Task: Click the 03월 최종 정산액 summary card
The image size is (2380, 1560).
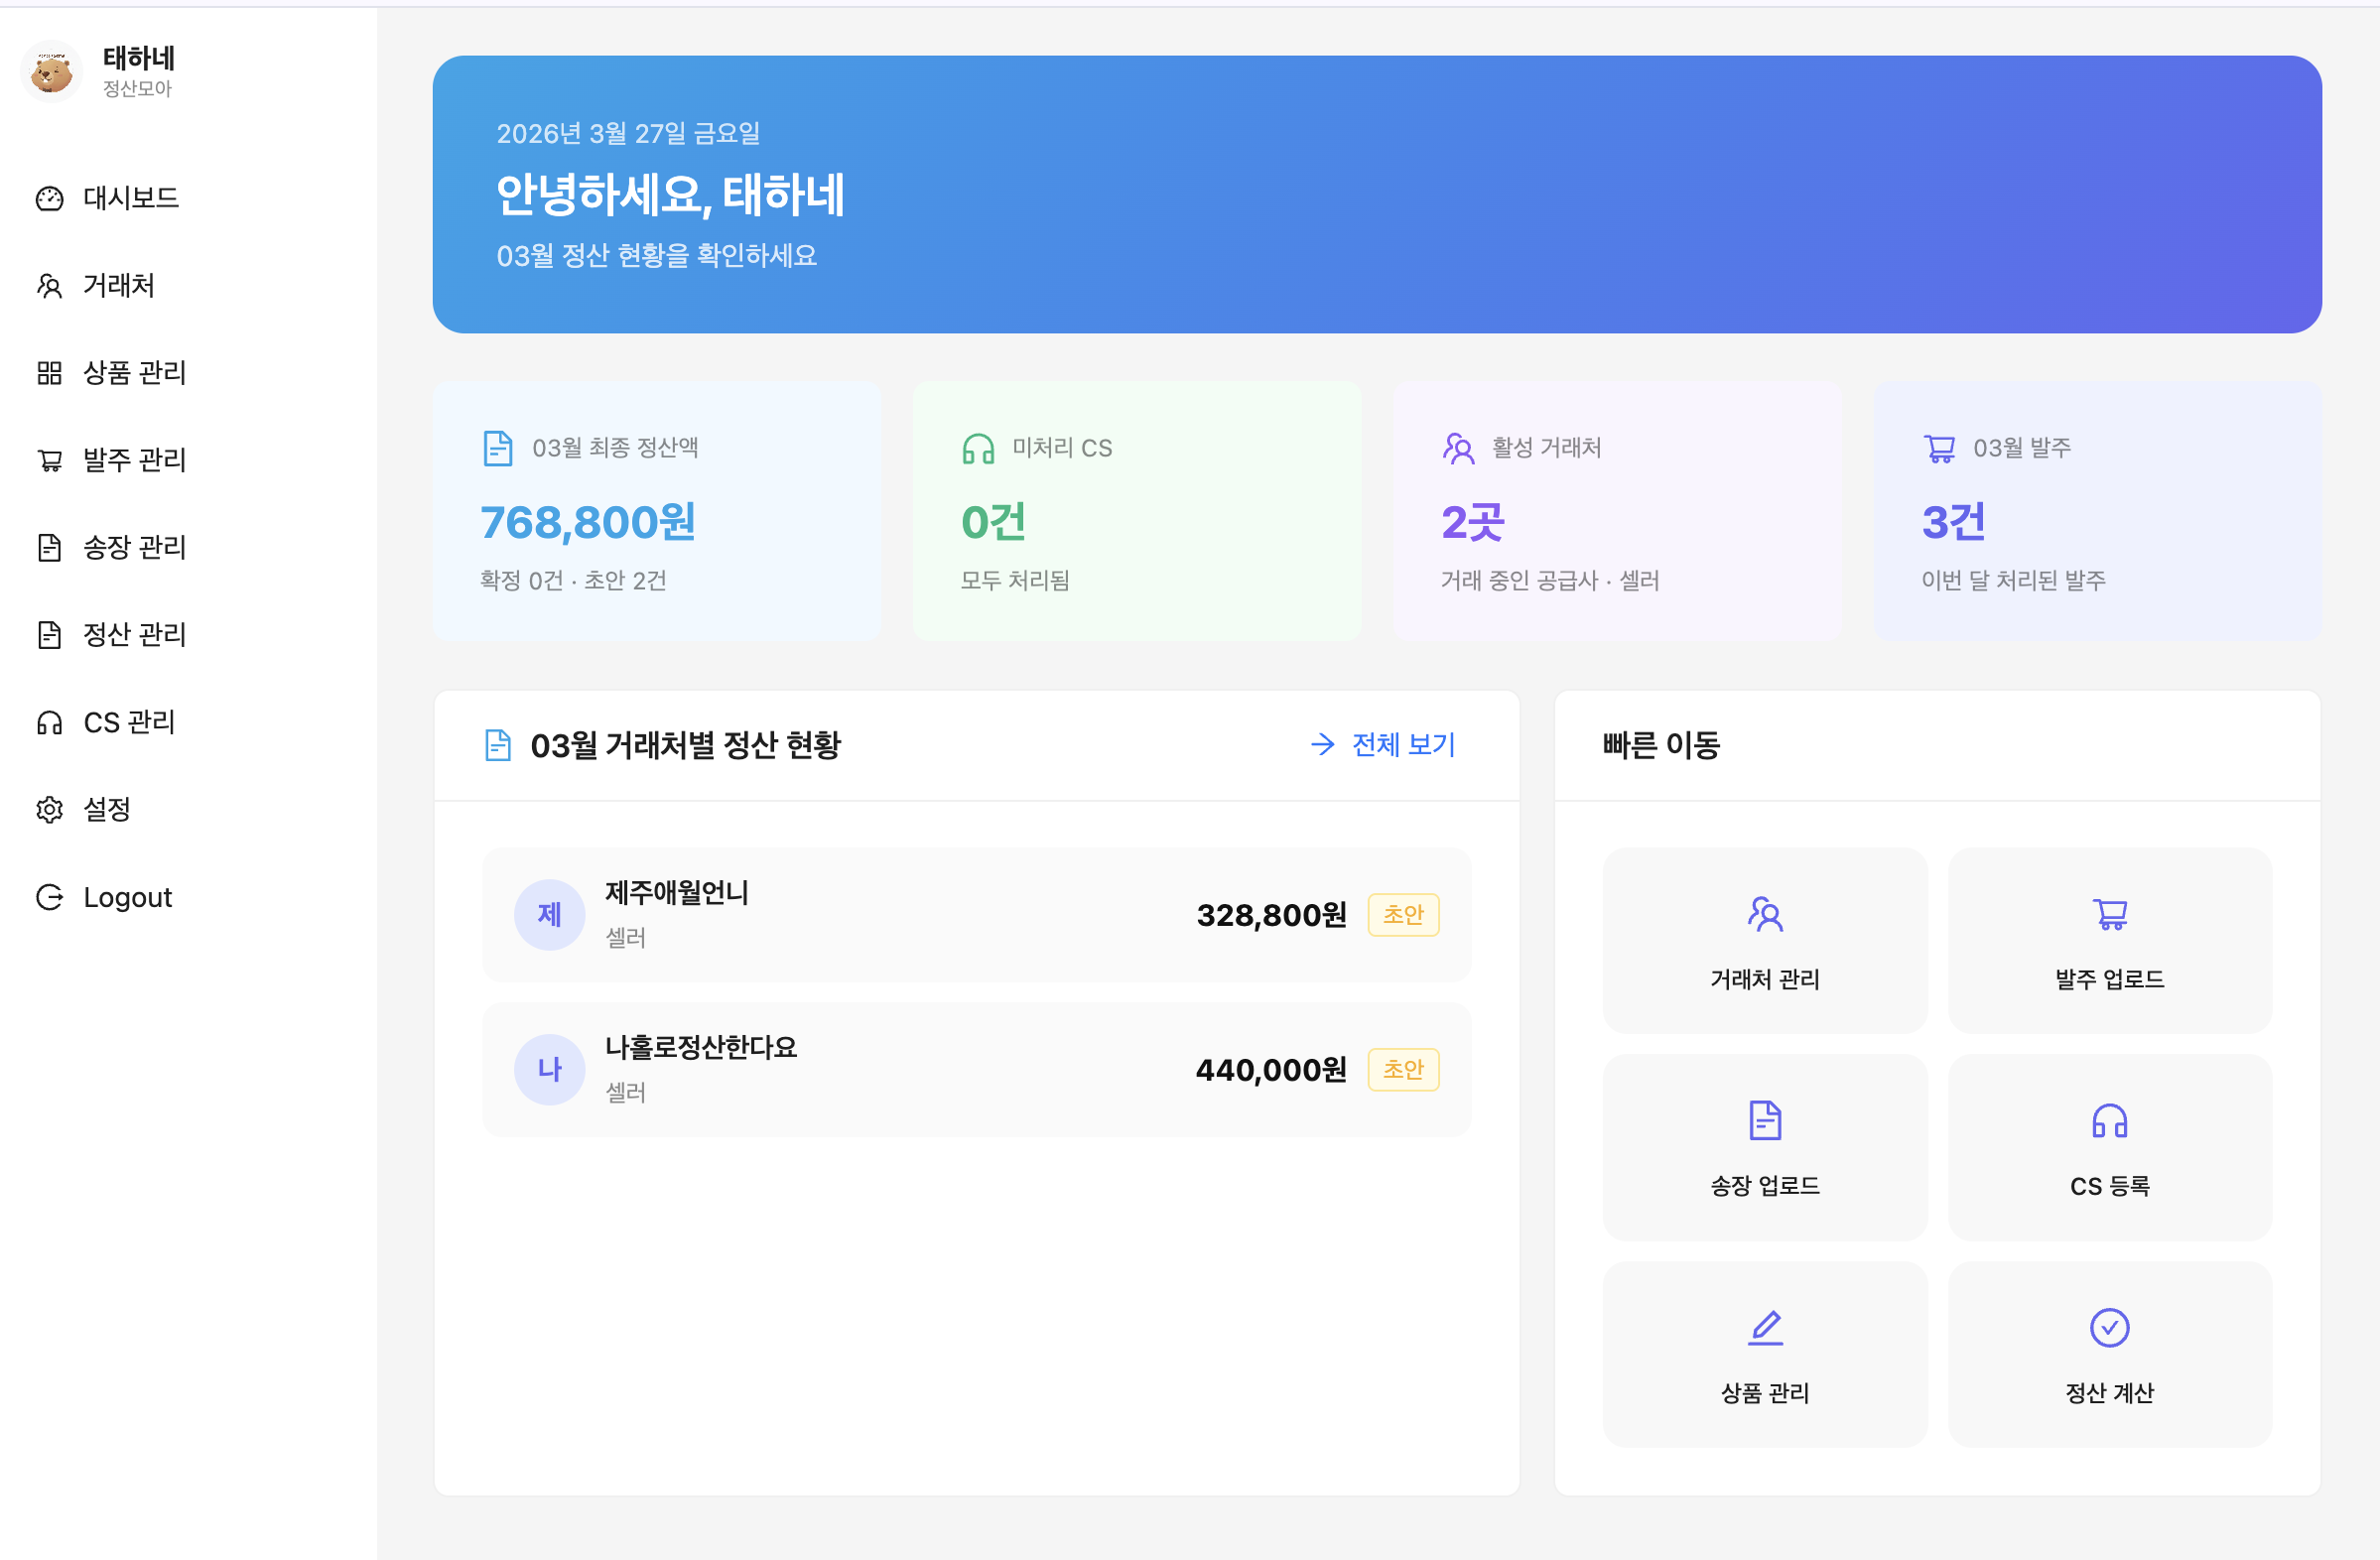Action: point(657,511)
